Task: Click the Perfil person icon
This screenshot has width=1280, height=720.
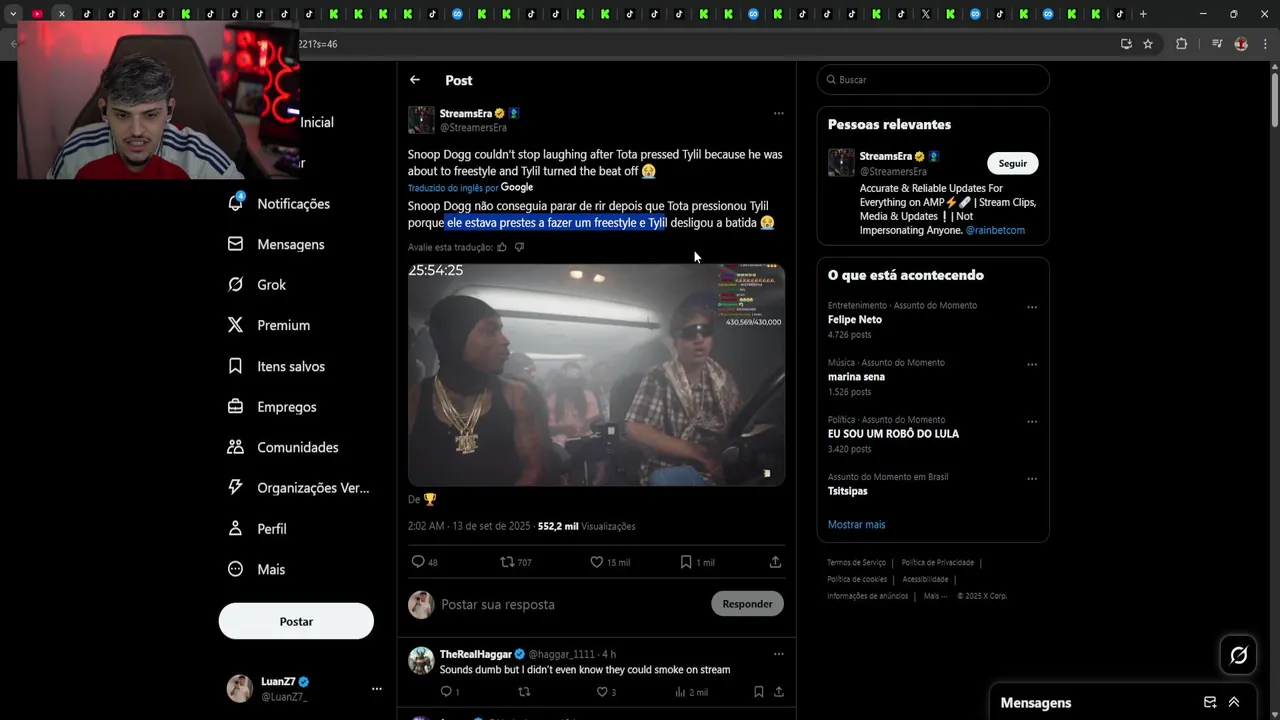Action: coord(235,528)
